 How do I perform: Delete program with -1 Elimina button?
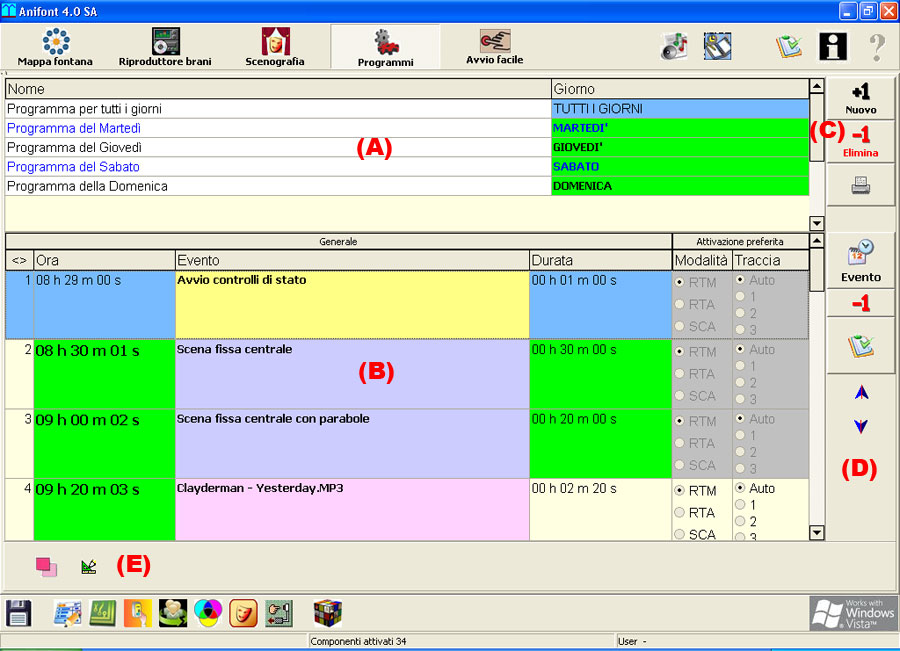coord(860,142)
